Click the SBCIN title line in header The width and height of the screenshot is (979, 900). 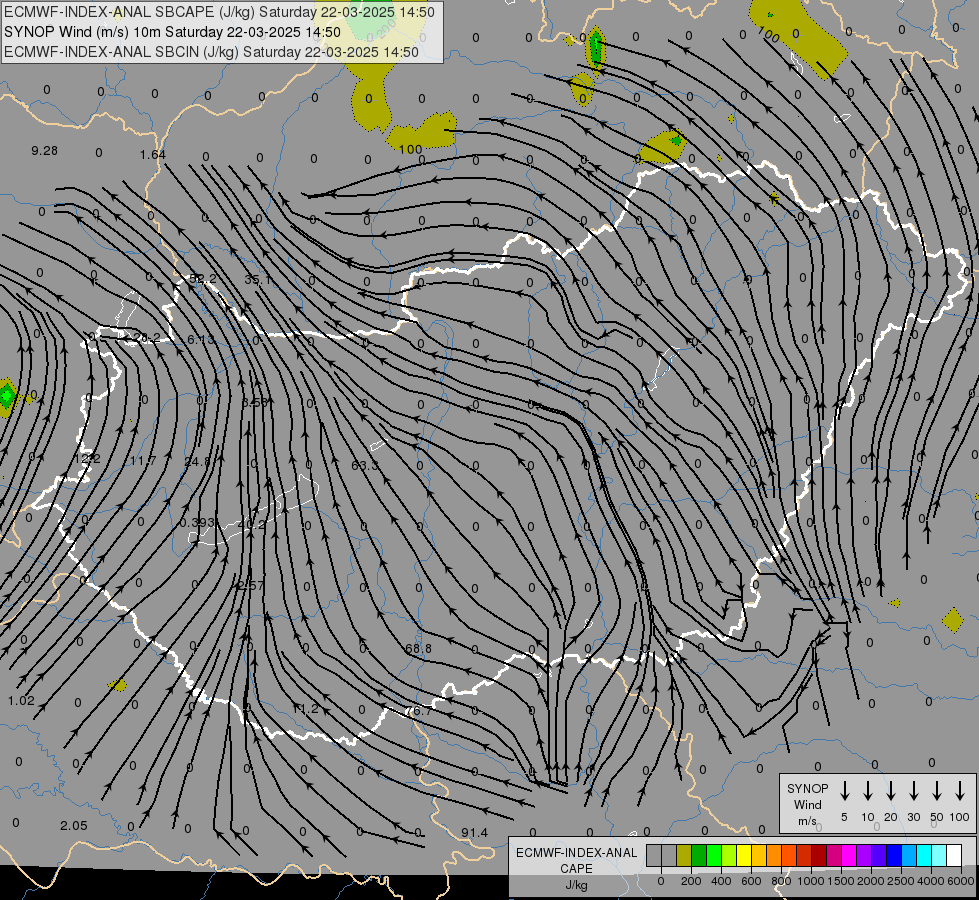(211, 52)
